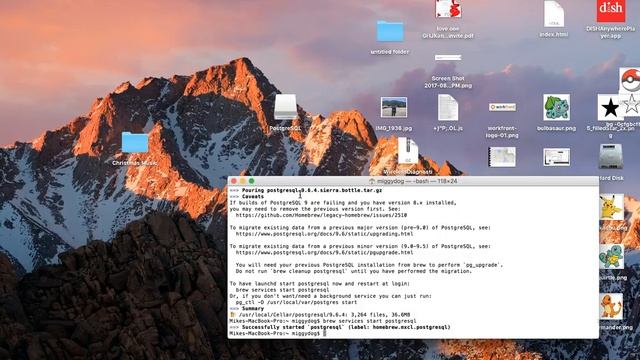Select the index.html file icon
Screen dimensions: 640x360
pyautogui.click(x=554, y=14)
